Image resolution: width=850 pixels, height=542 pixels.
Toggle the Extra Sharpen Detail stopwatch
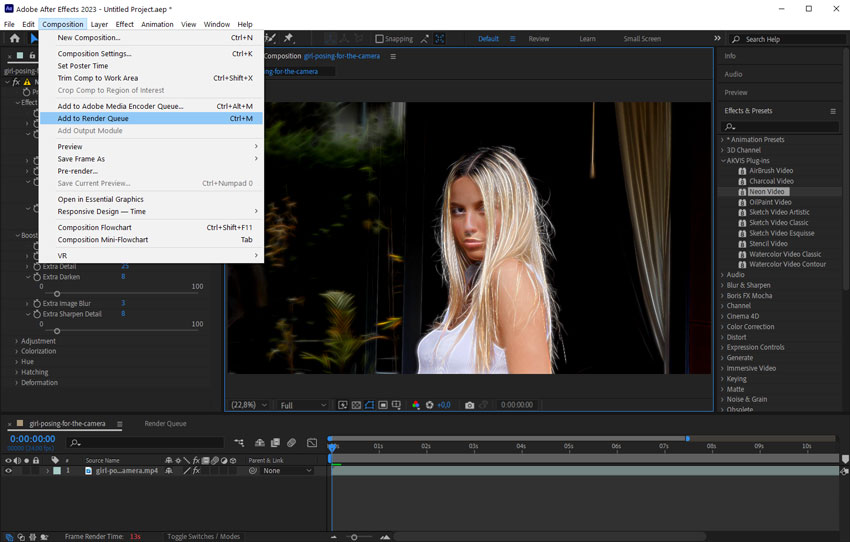pos(37,314)
